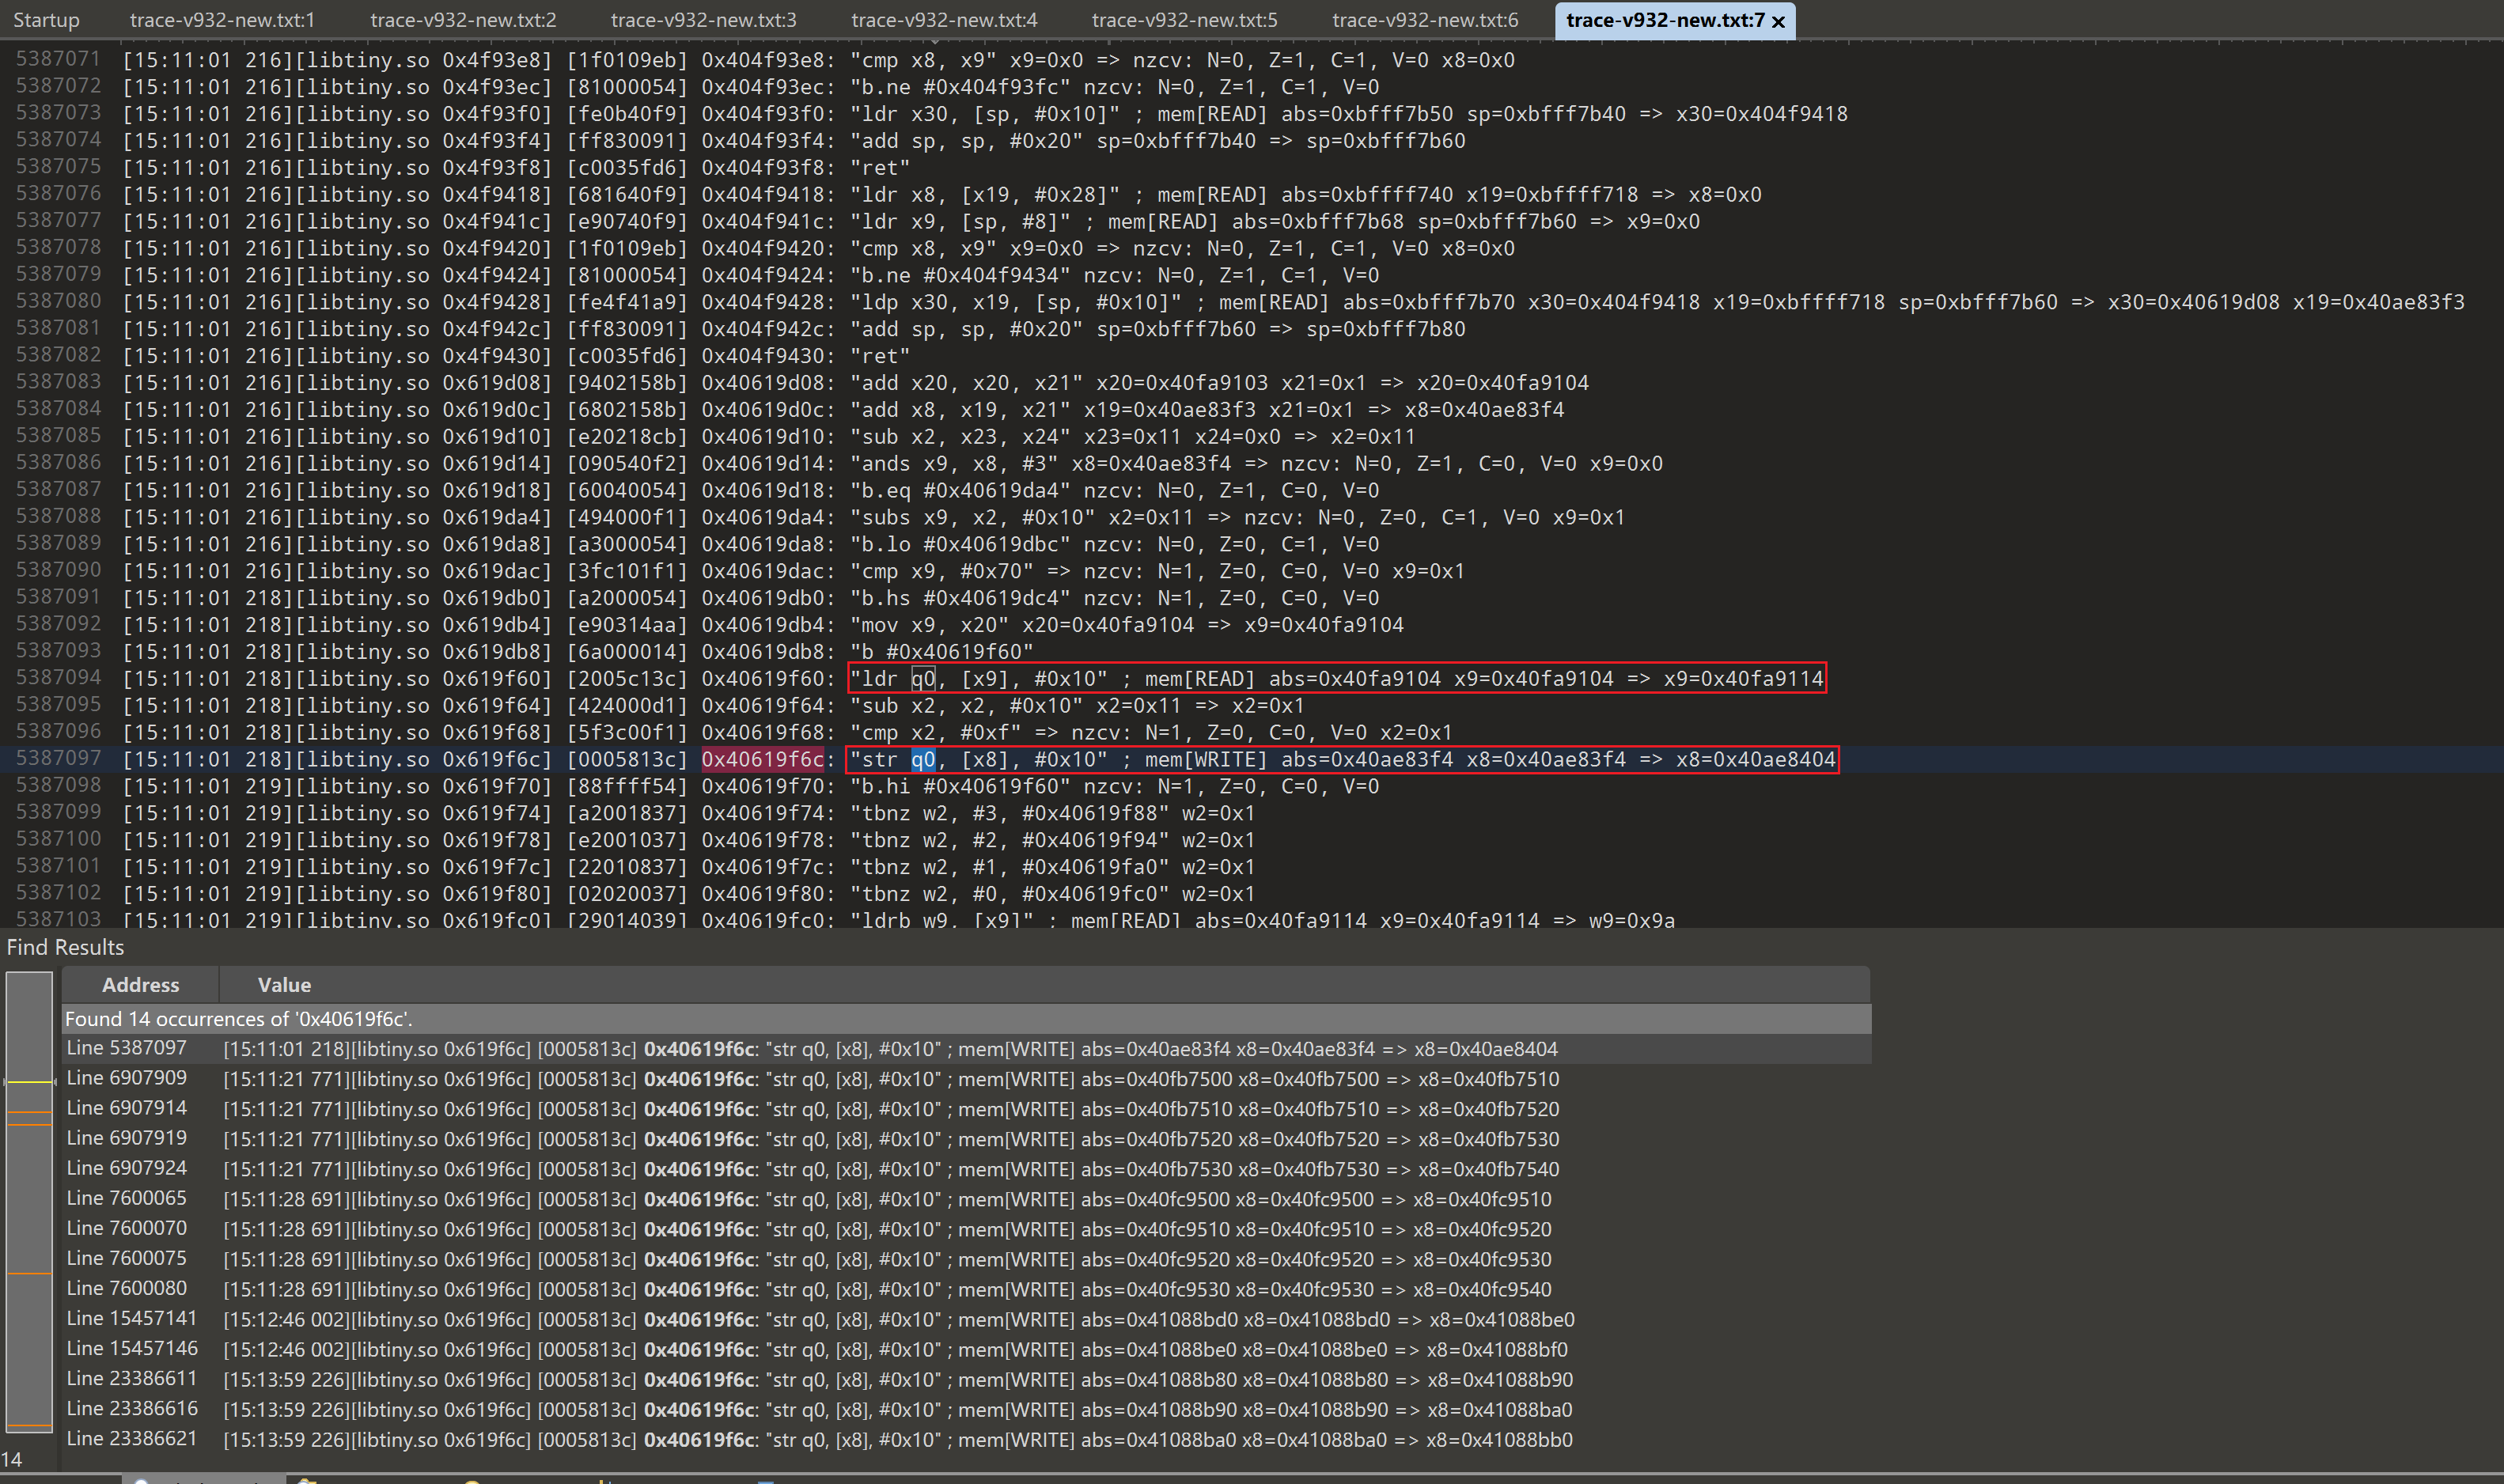Image resolution: width=2504 pixels, height=1484 pixels.
Task: Click line number 5387097 in gutter
Action: click(x=58, y=758)
